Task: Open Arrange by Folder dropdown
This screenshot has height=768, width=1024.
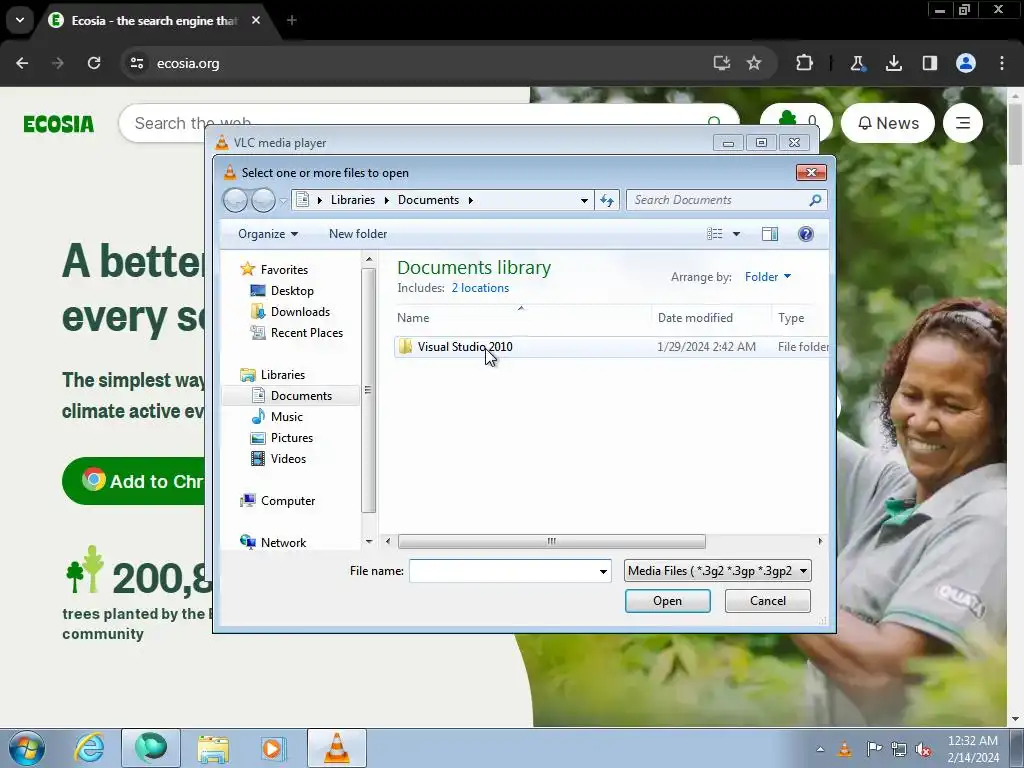Action: 768,277
